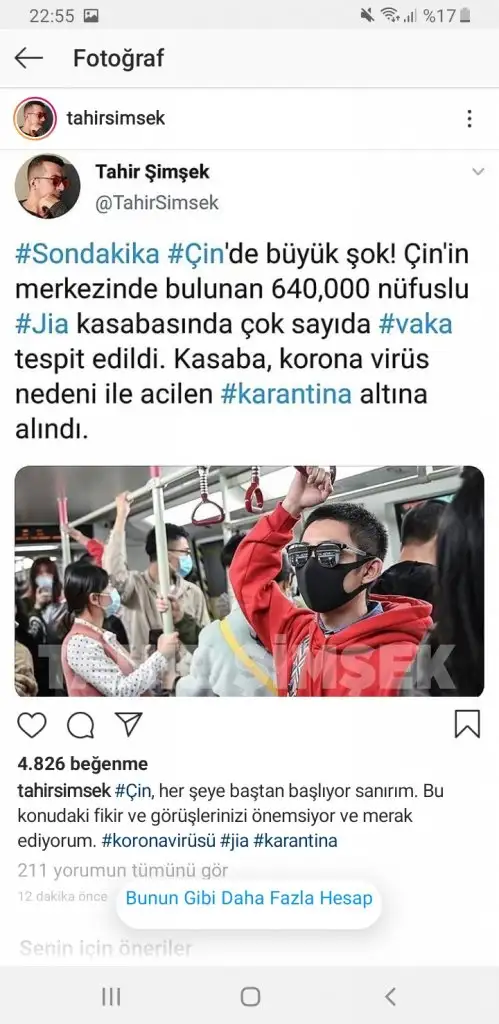The image size is (499, 1024).
Task: Tap the Android home button
Action: (x=250, y=997)
